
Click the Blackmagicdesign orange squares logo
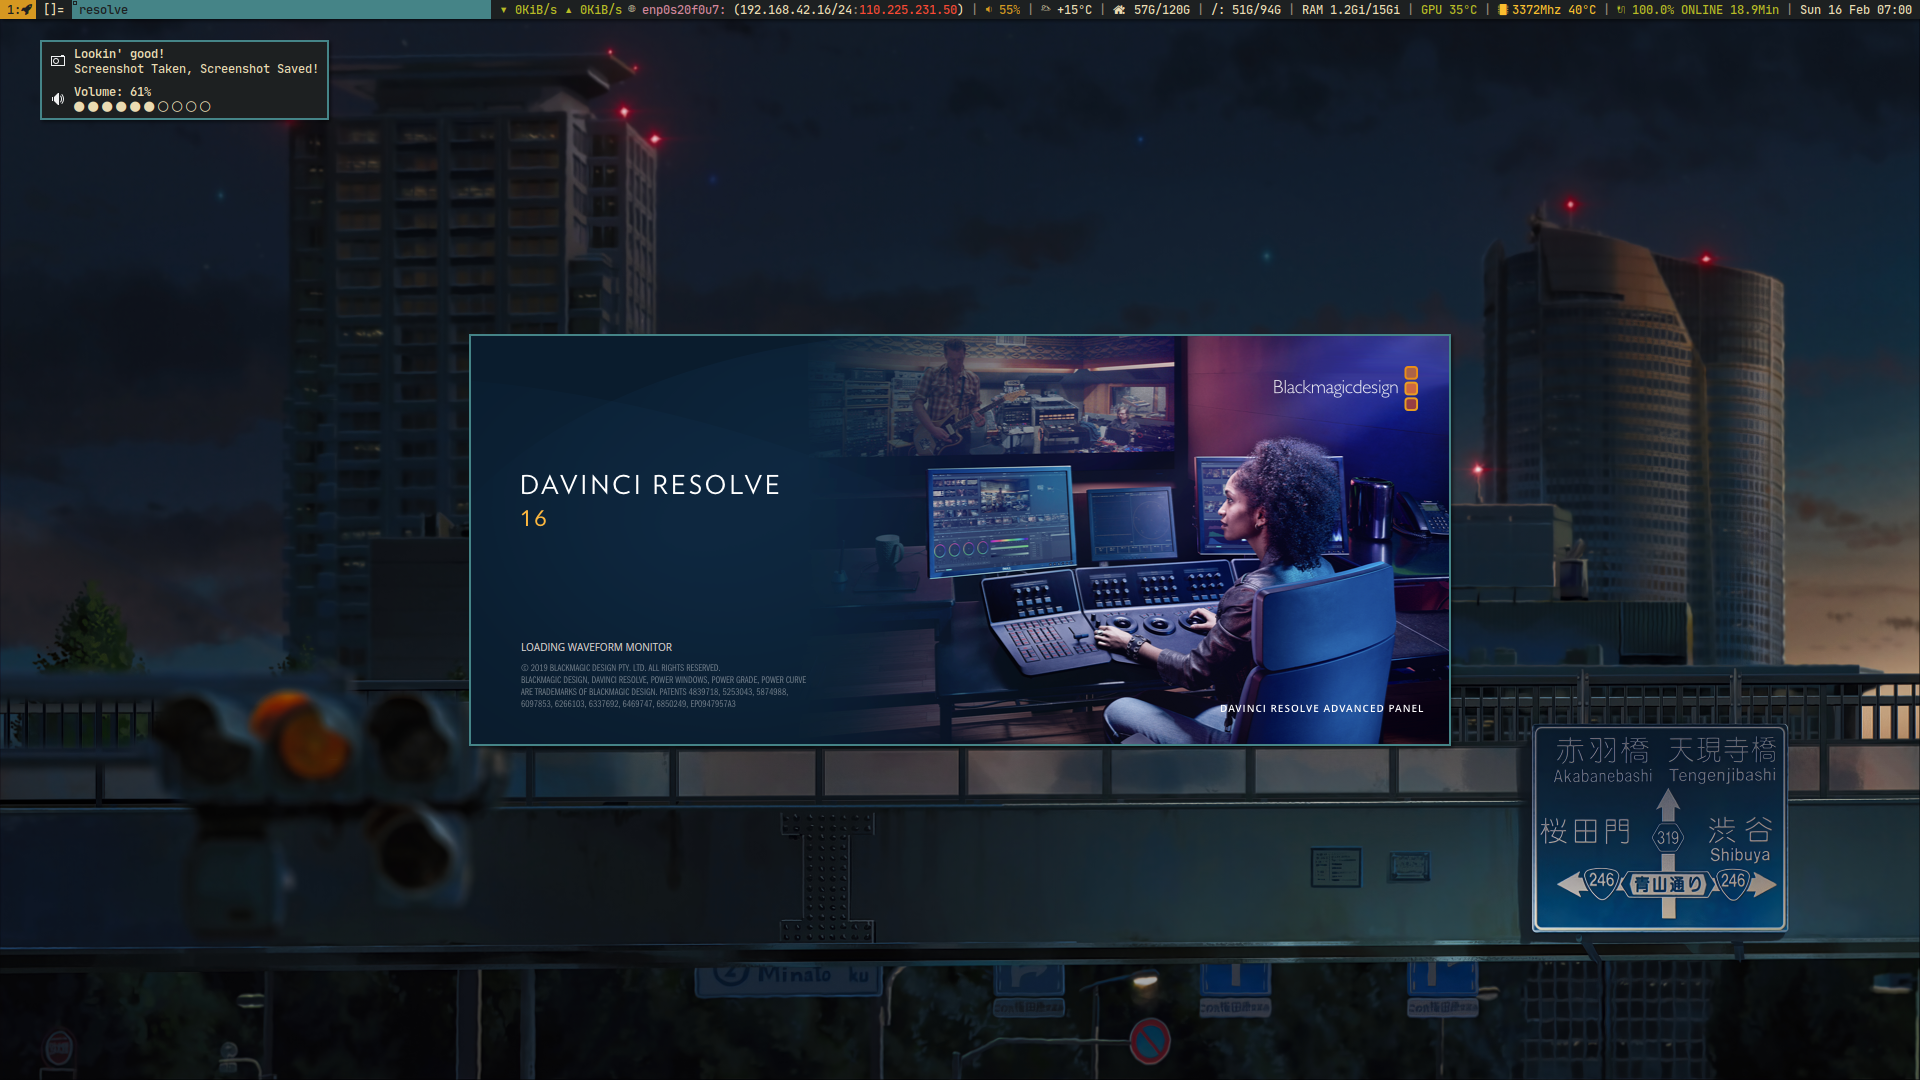click(1411, 389)
